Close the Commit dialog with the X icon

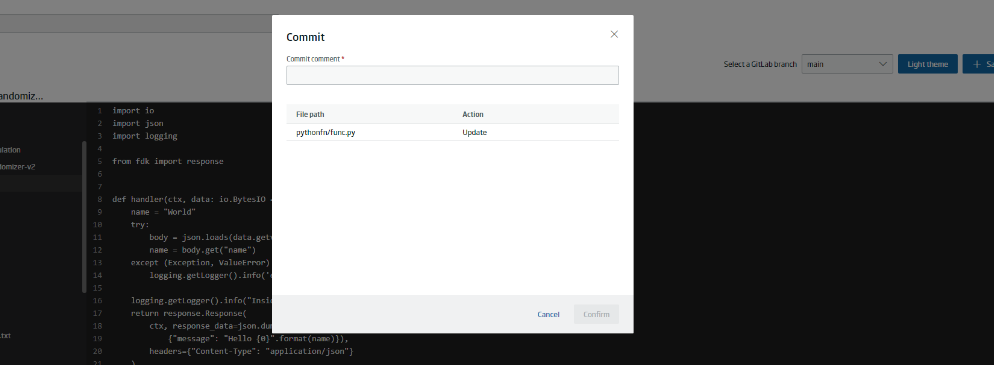[x=614, y=34]
